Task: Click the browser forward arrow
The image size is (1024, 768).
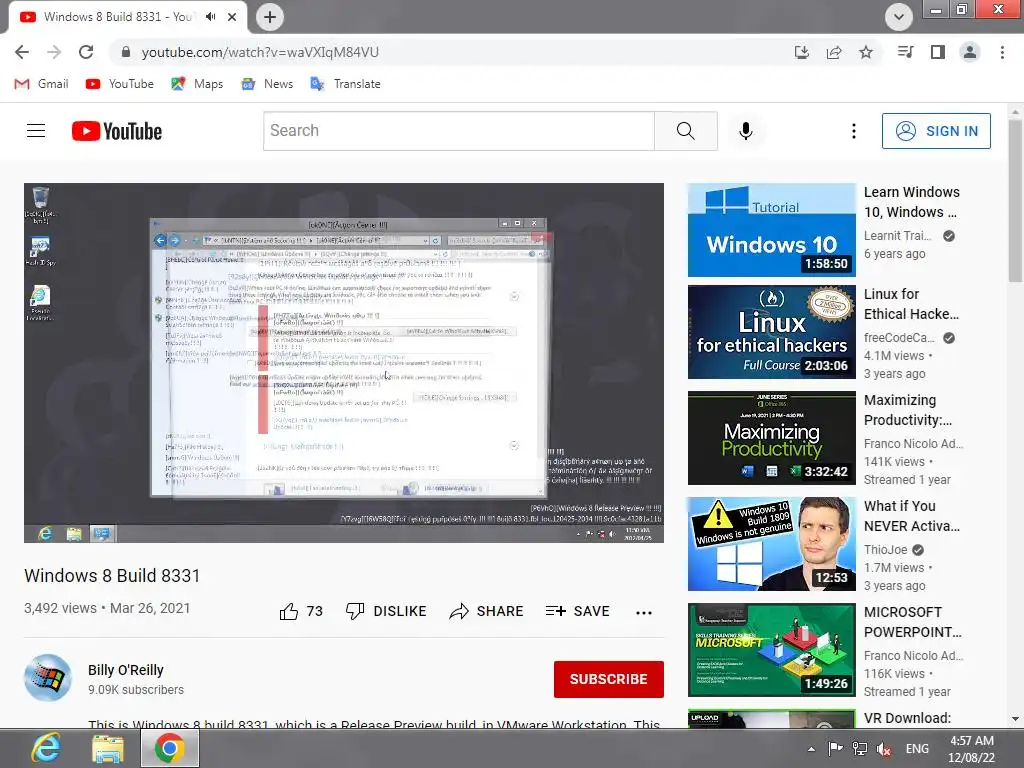Action: point(54,52)
